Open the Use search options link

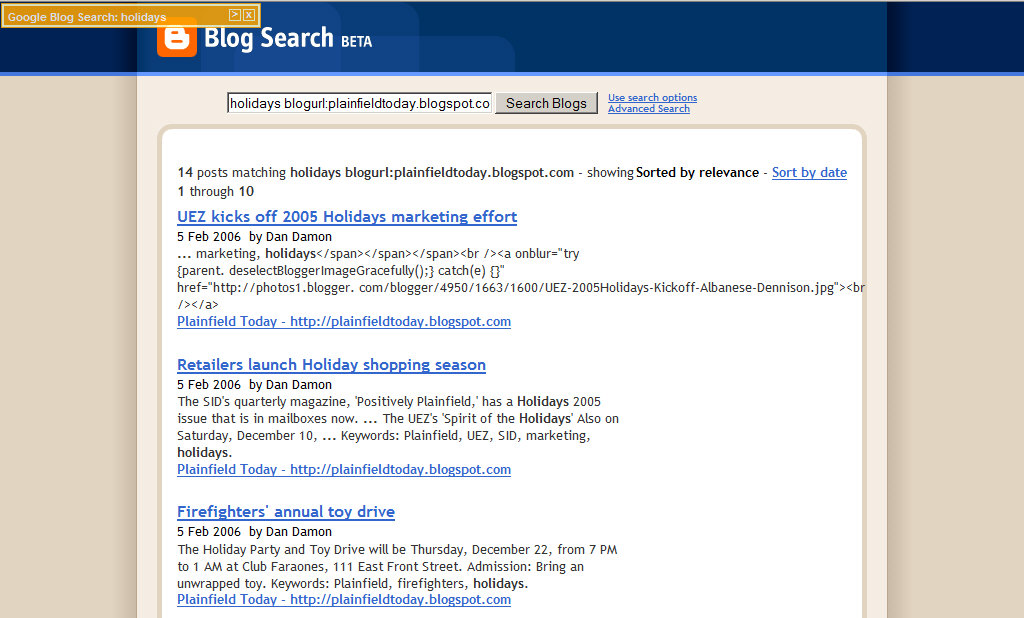coord(652,97)
